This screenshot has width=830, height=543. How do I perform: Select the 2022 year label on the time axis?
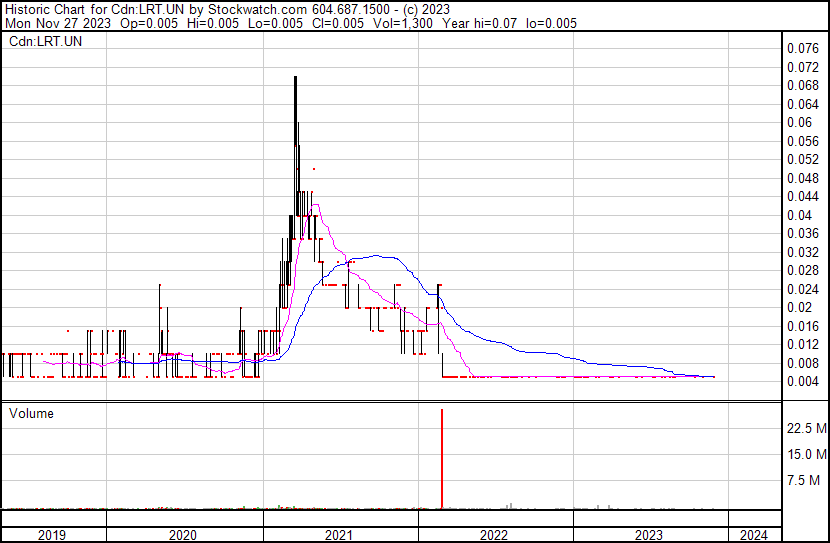click(495, 535)
